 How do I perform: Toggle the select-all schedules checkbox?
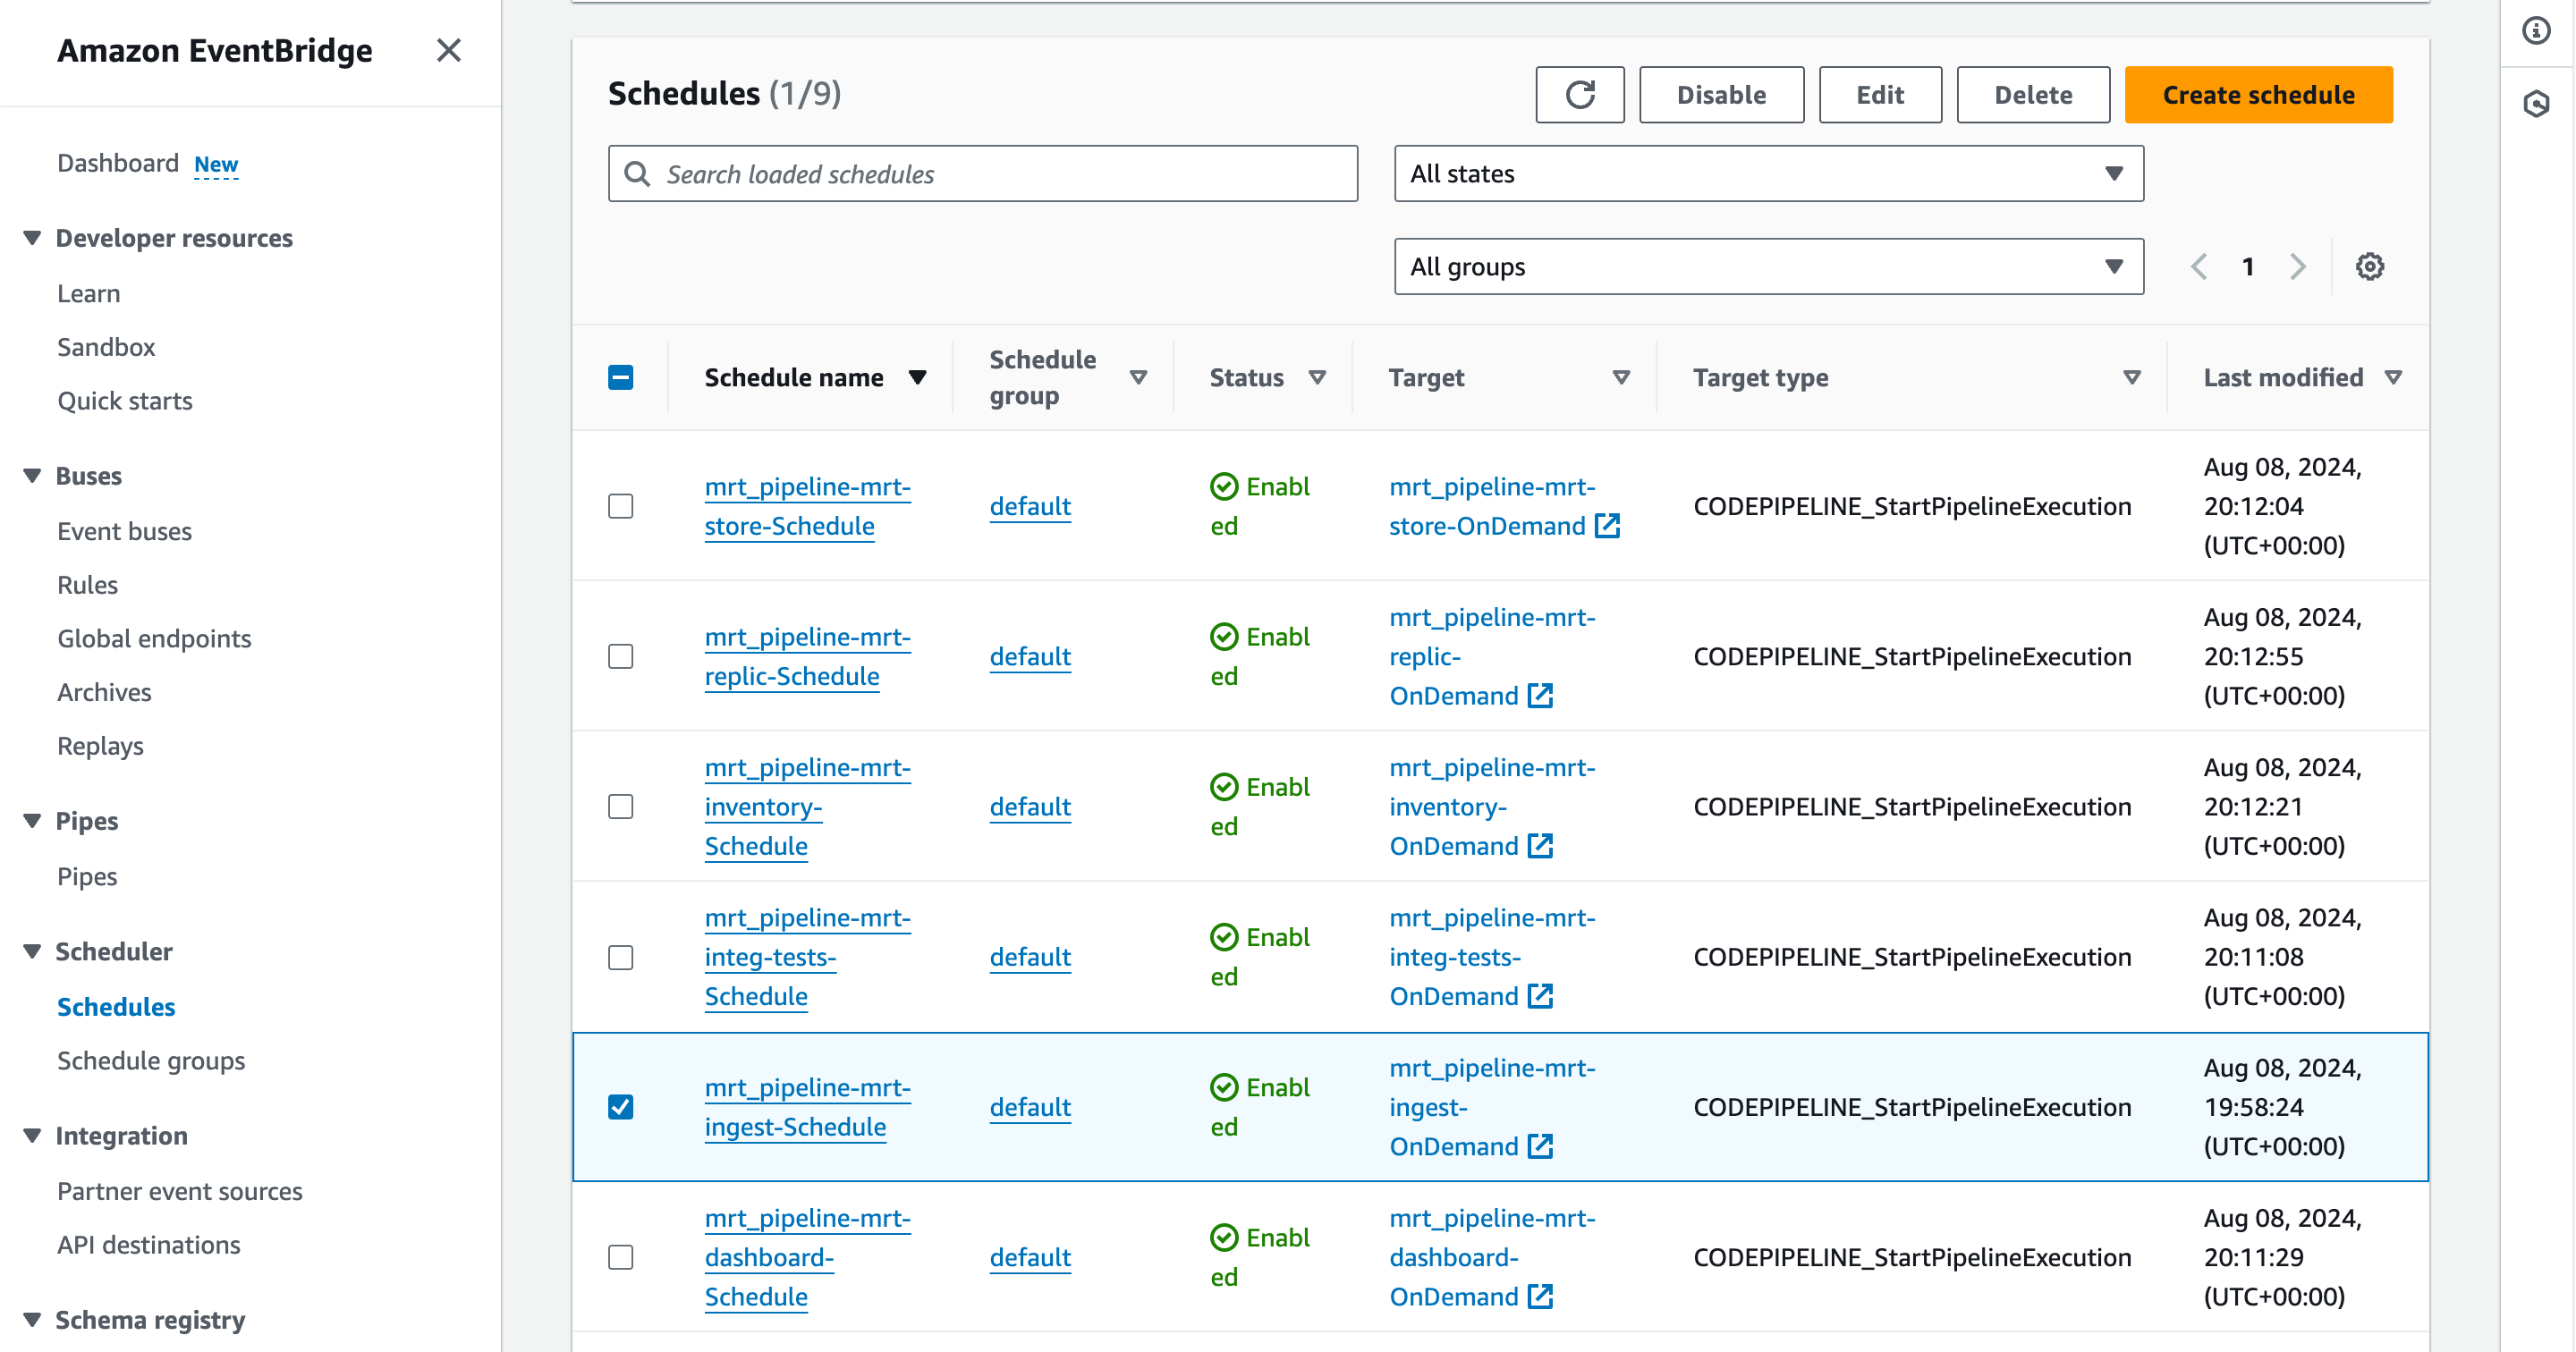(620, 378)
